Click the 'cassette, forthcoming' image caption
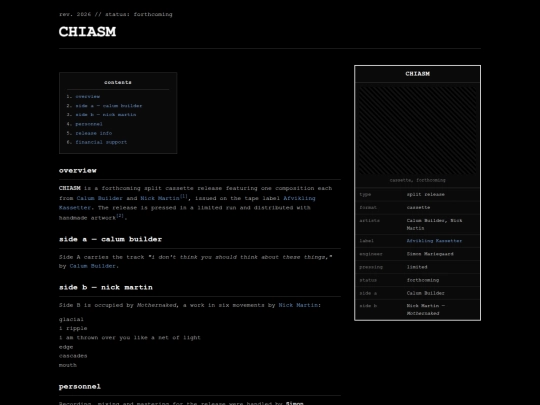Viewport: 540px width, 405px height. pos(417,180)
